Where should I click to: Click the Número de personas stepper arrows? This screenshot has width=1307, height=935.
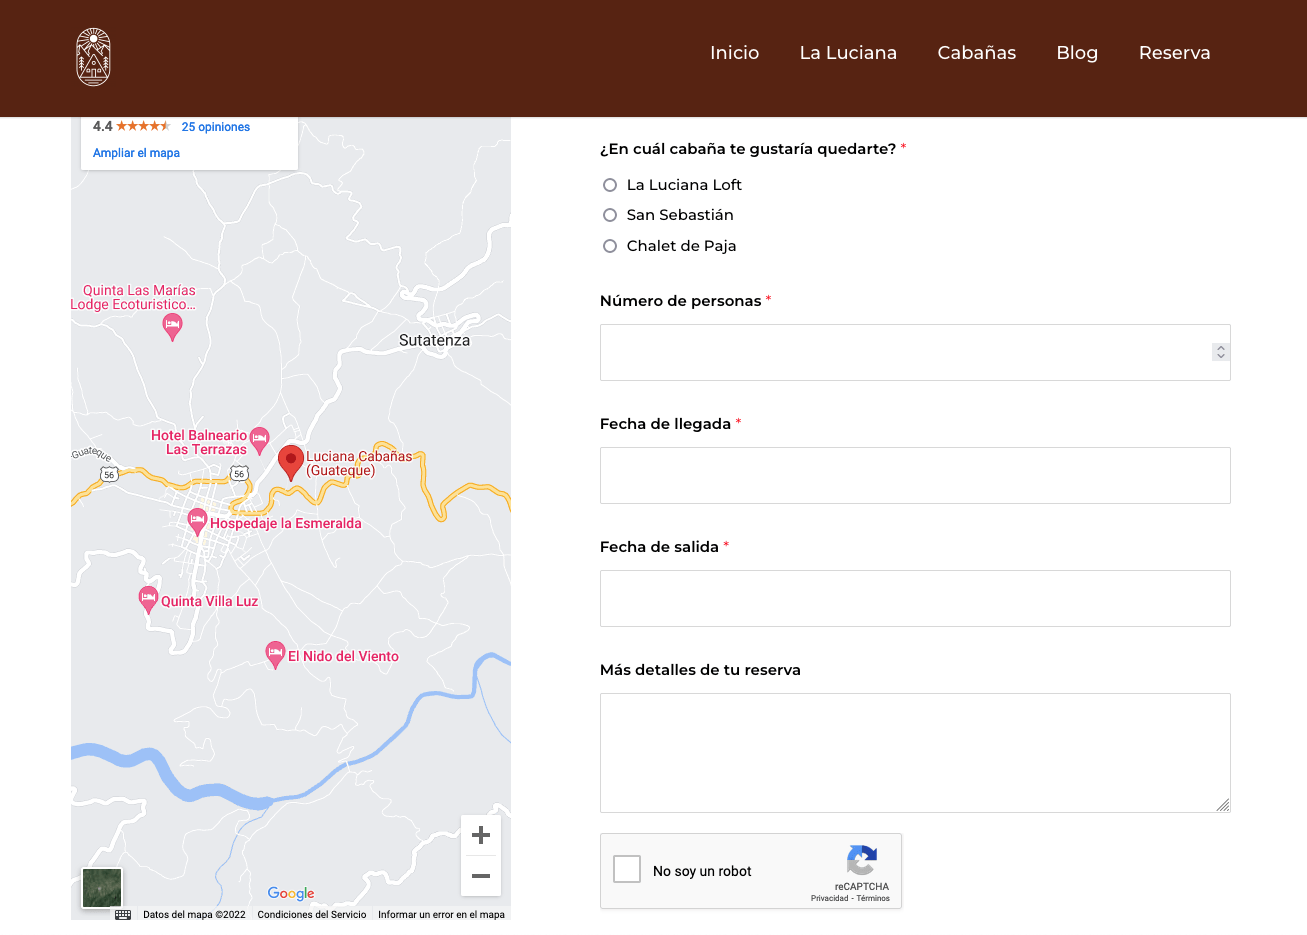click(1220, 352)
